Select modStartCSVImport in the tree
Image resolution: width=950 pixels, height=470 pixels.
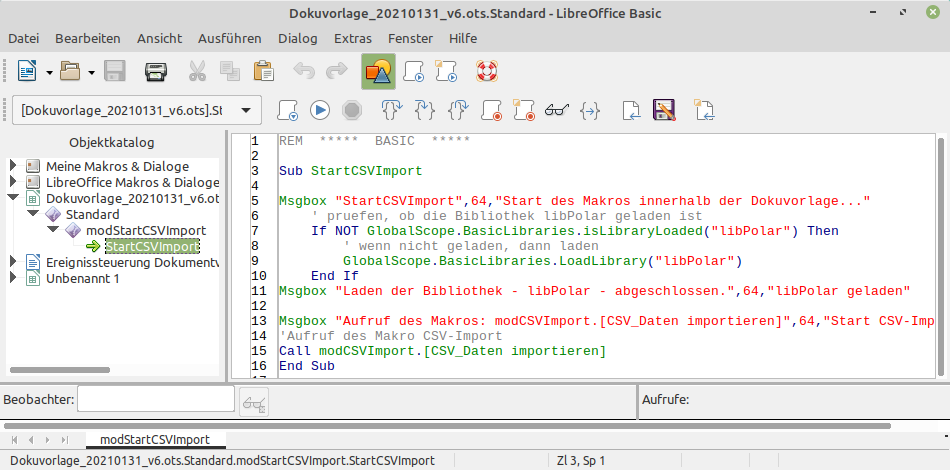[145, 230]
